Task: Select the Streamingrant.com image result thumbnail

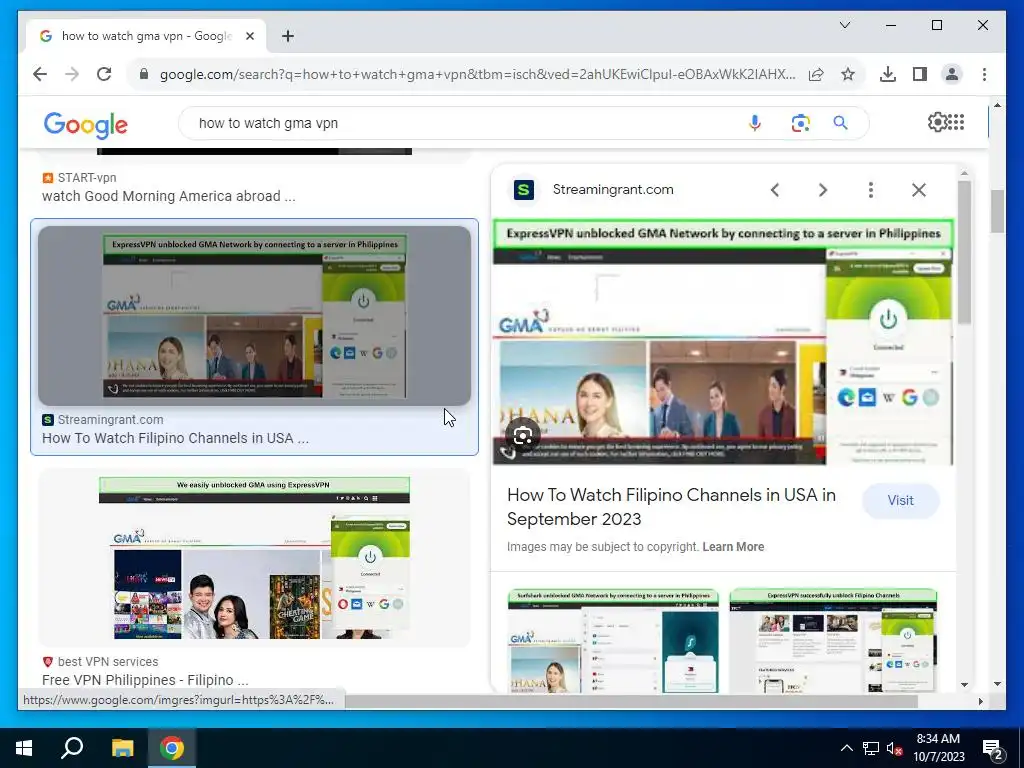Action: (x=254, y=315)
